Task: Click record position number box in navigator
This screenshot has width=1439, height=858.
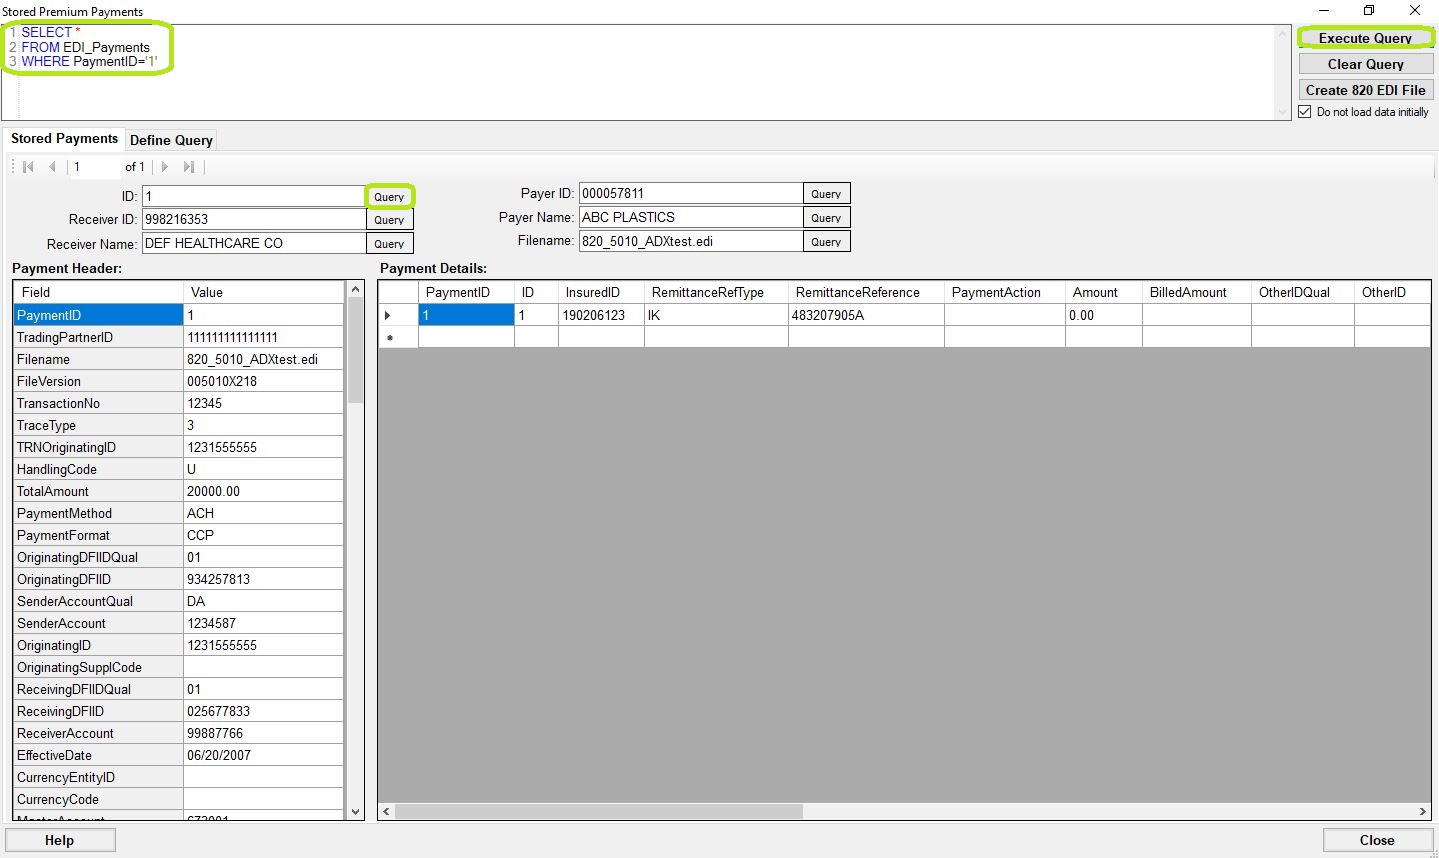Action: [94, 167]
